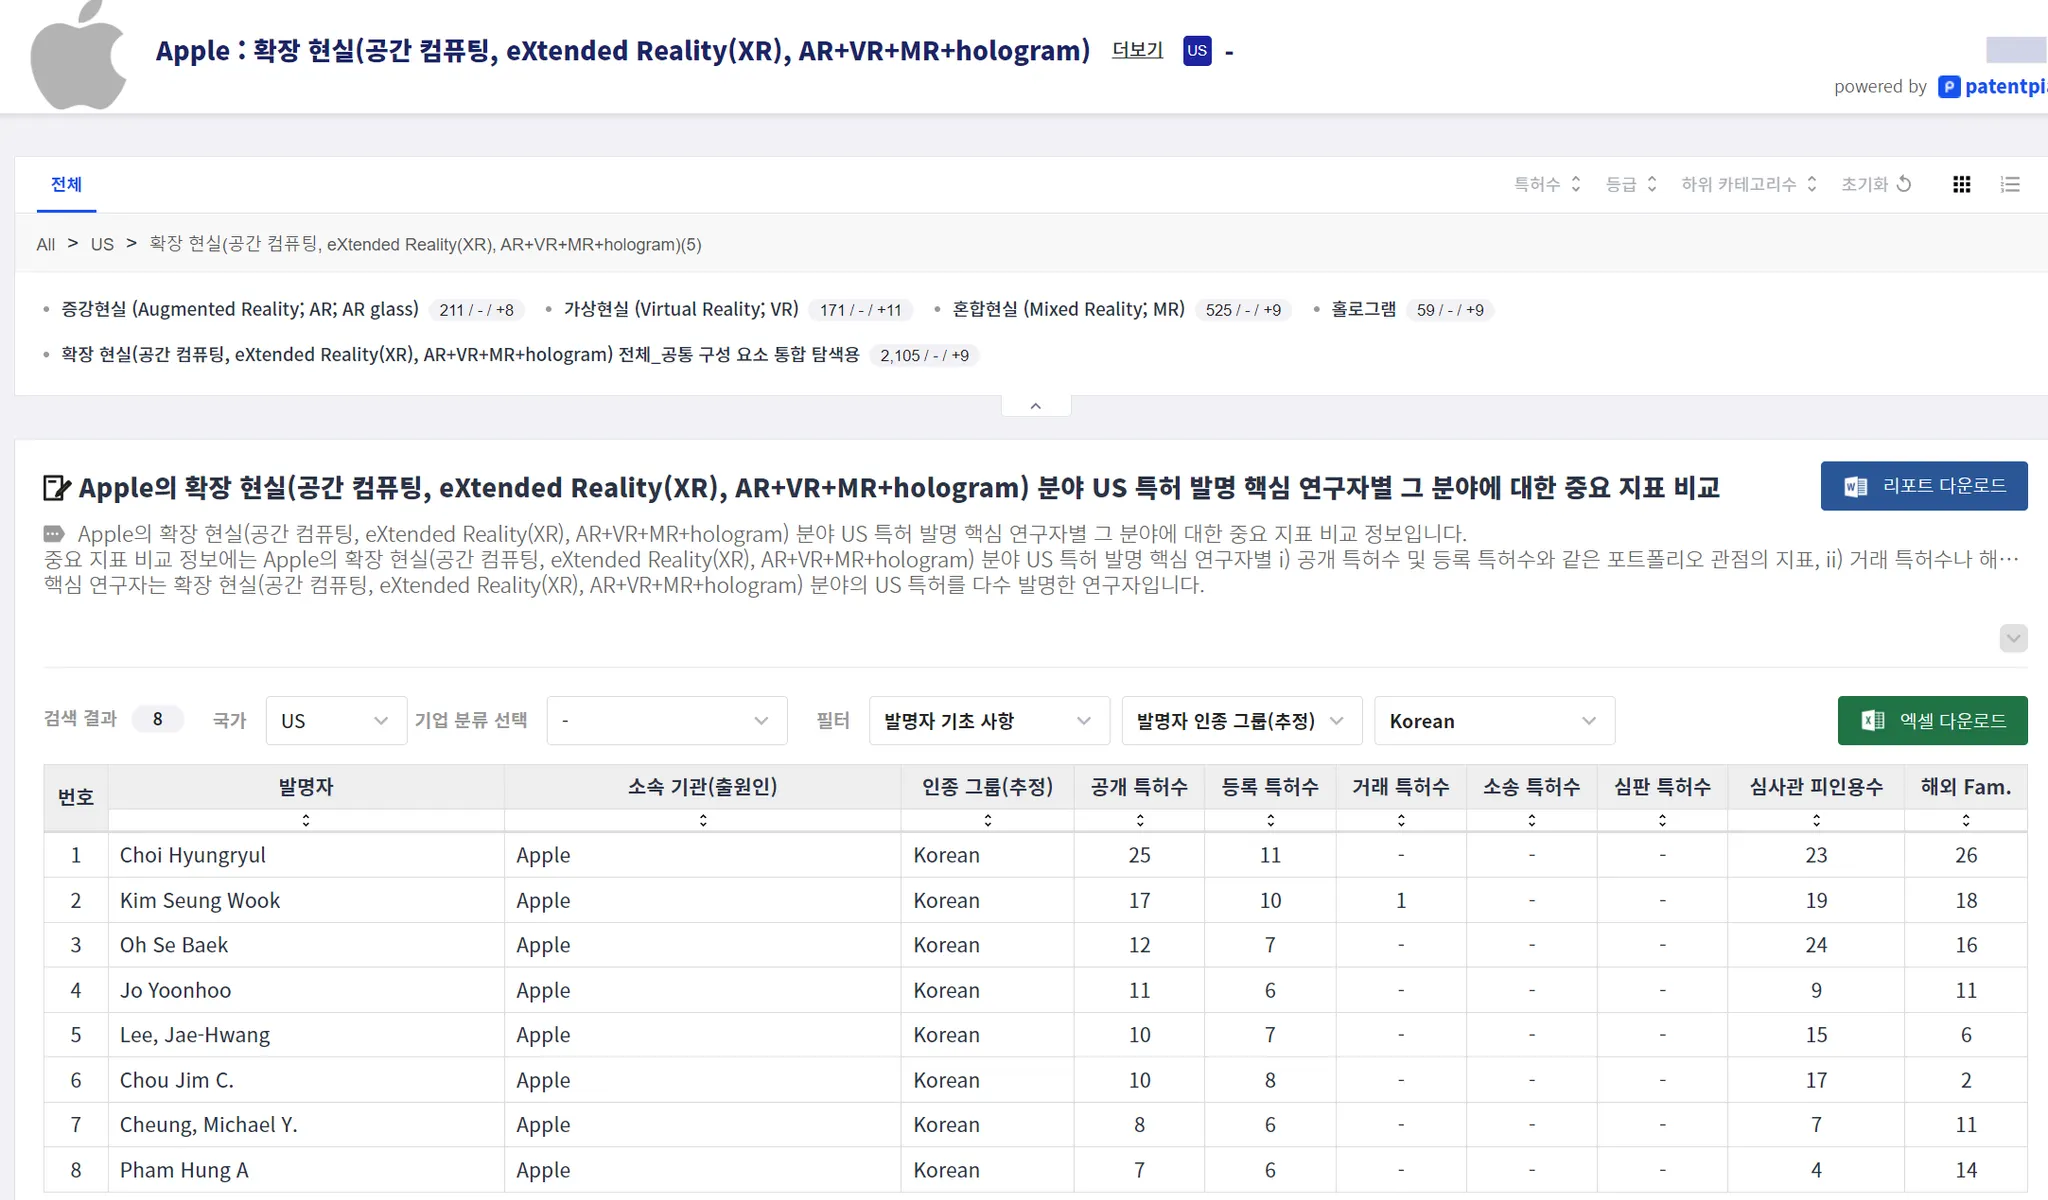Switch to list view icon
Viewport: 2048px width, 1200px height.
(x=2010, y=184)
